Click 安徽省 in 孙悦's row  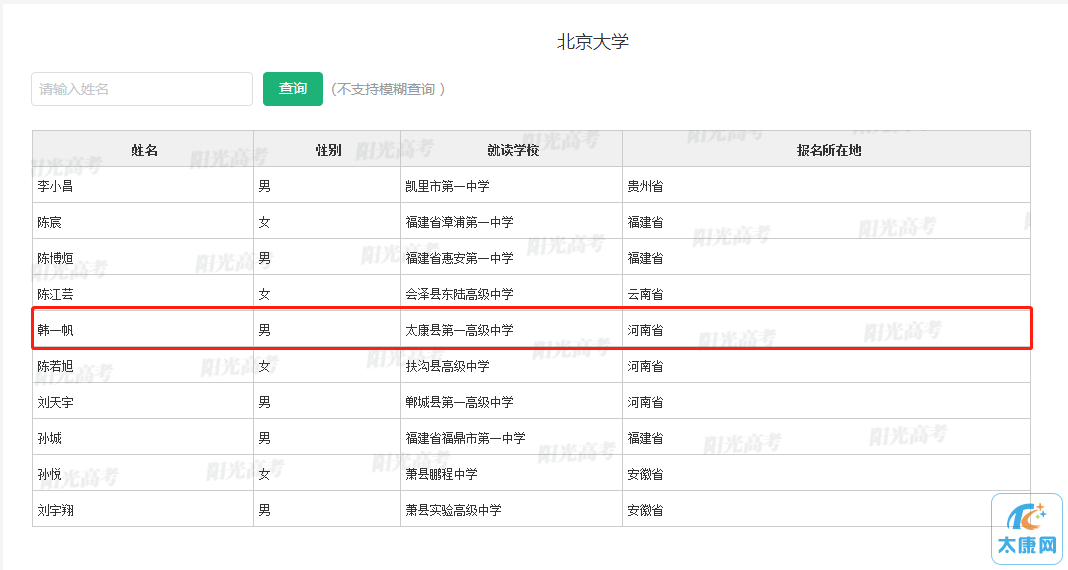(x=645, y=475)
